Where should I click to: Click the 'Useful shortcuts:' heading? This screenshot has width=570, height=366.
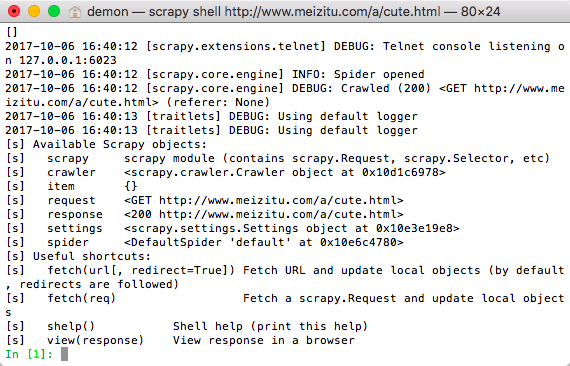tap(92, 256)
